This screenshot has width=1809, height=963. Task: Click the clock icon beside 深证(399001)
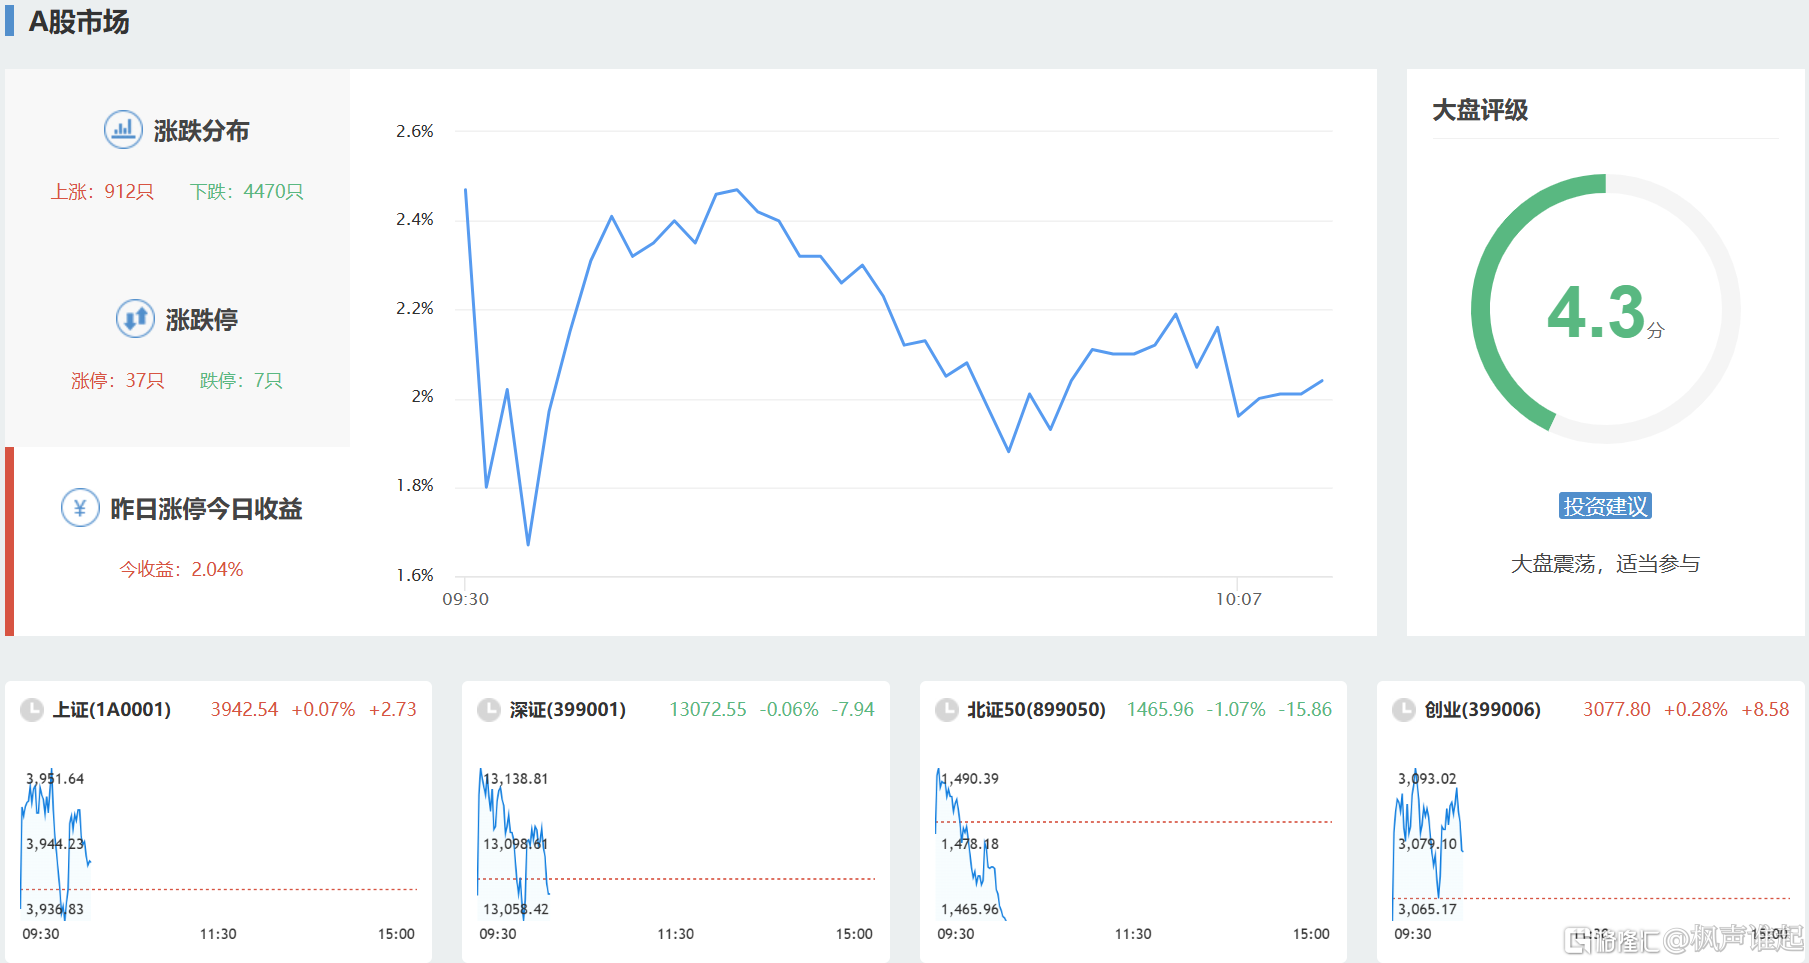click(x=489, y=710)
